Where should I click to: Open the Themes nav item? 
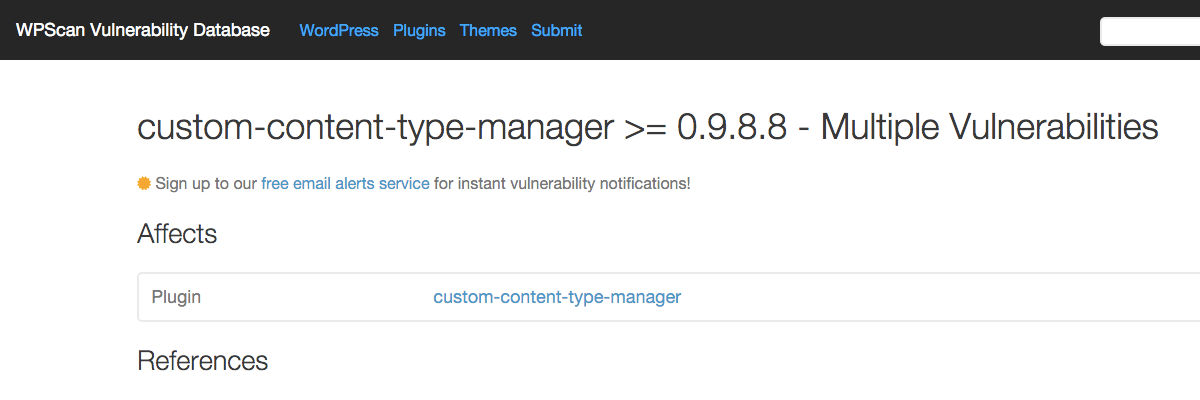pyautogui.click(x=488, y=30)
